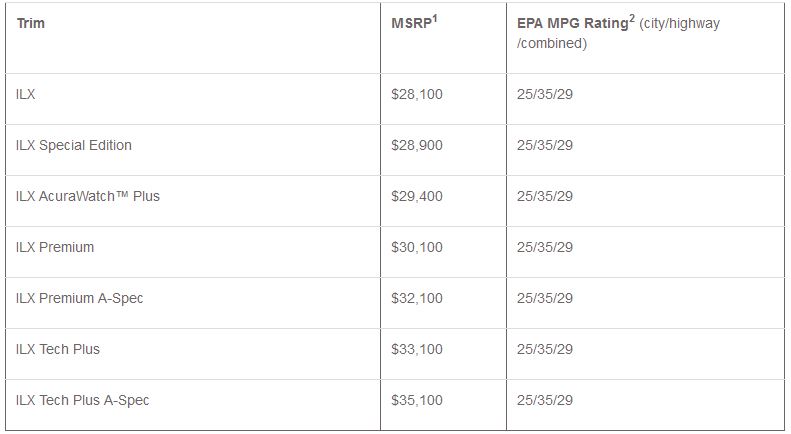Click the ILX AcuraWatch™ Plus trim name

88,196
